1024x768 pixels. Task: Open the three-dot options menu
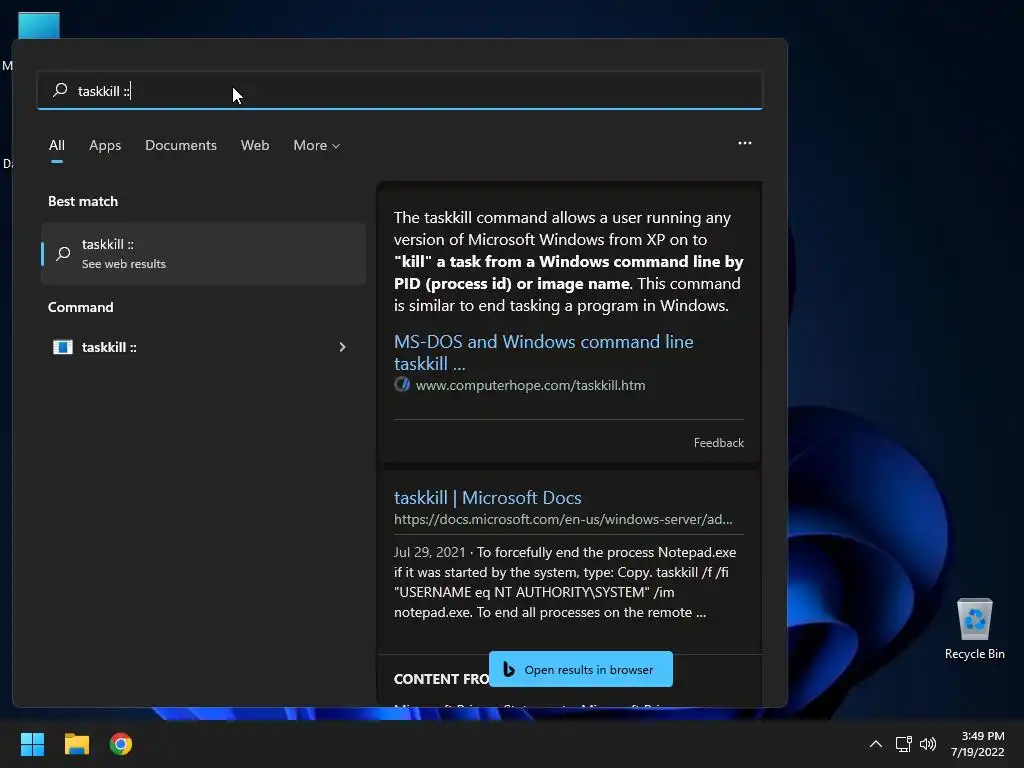tap(744, 143)
